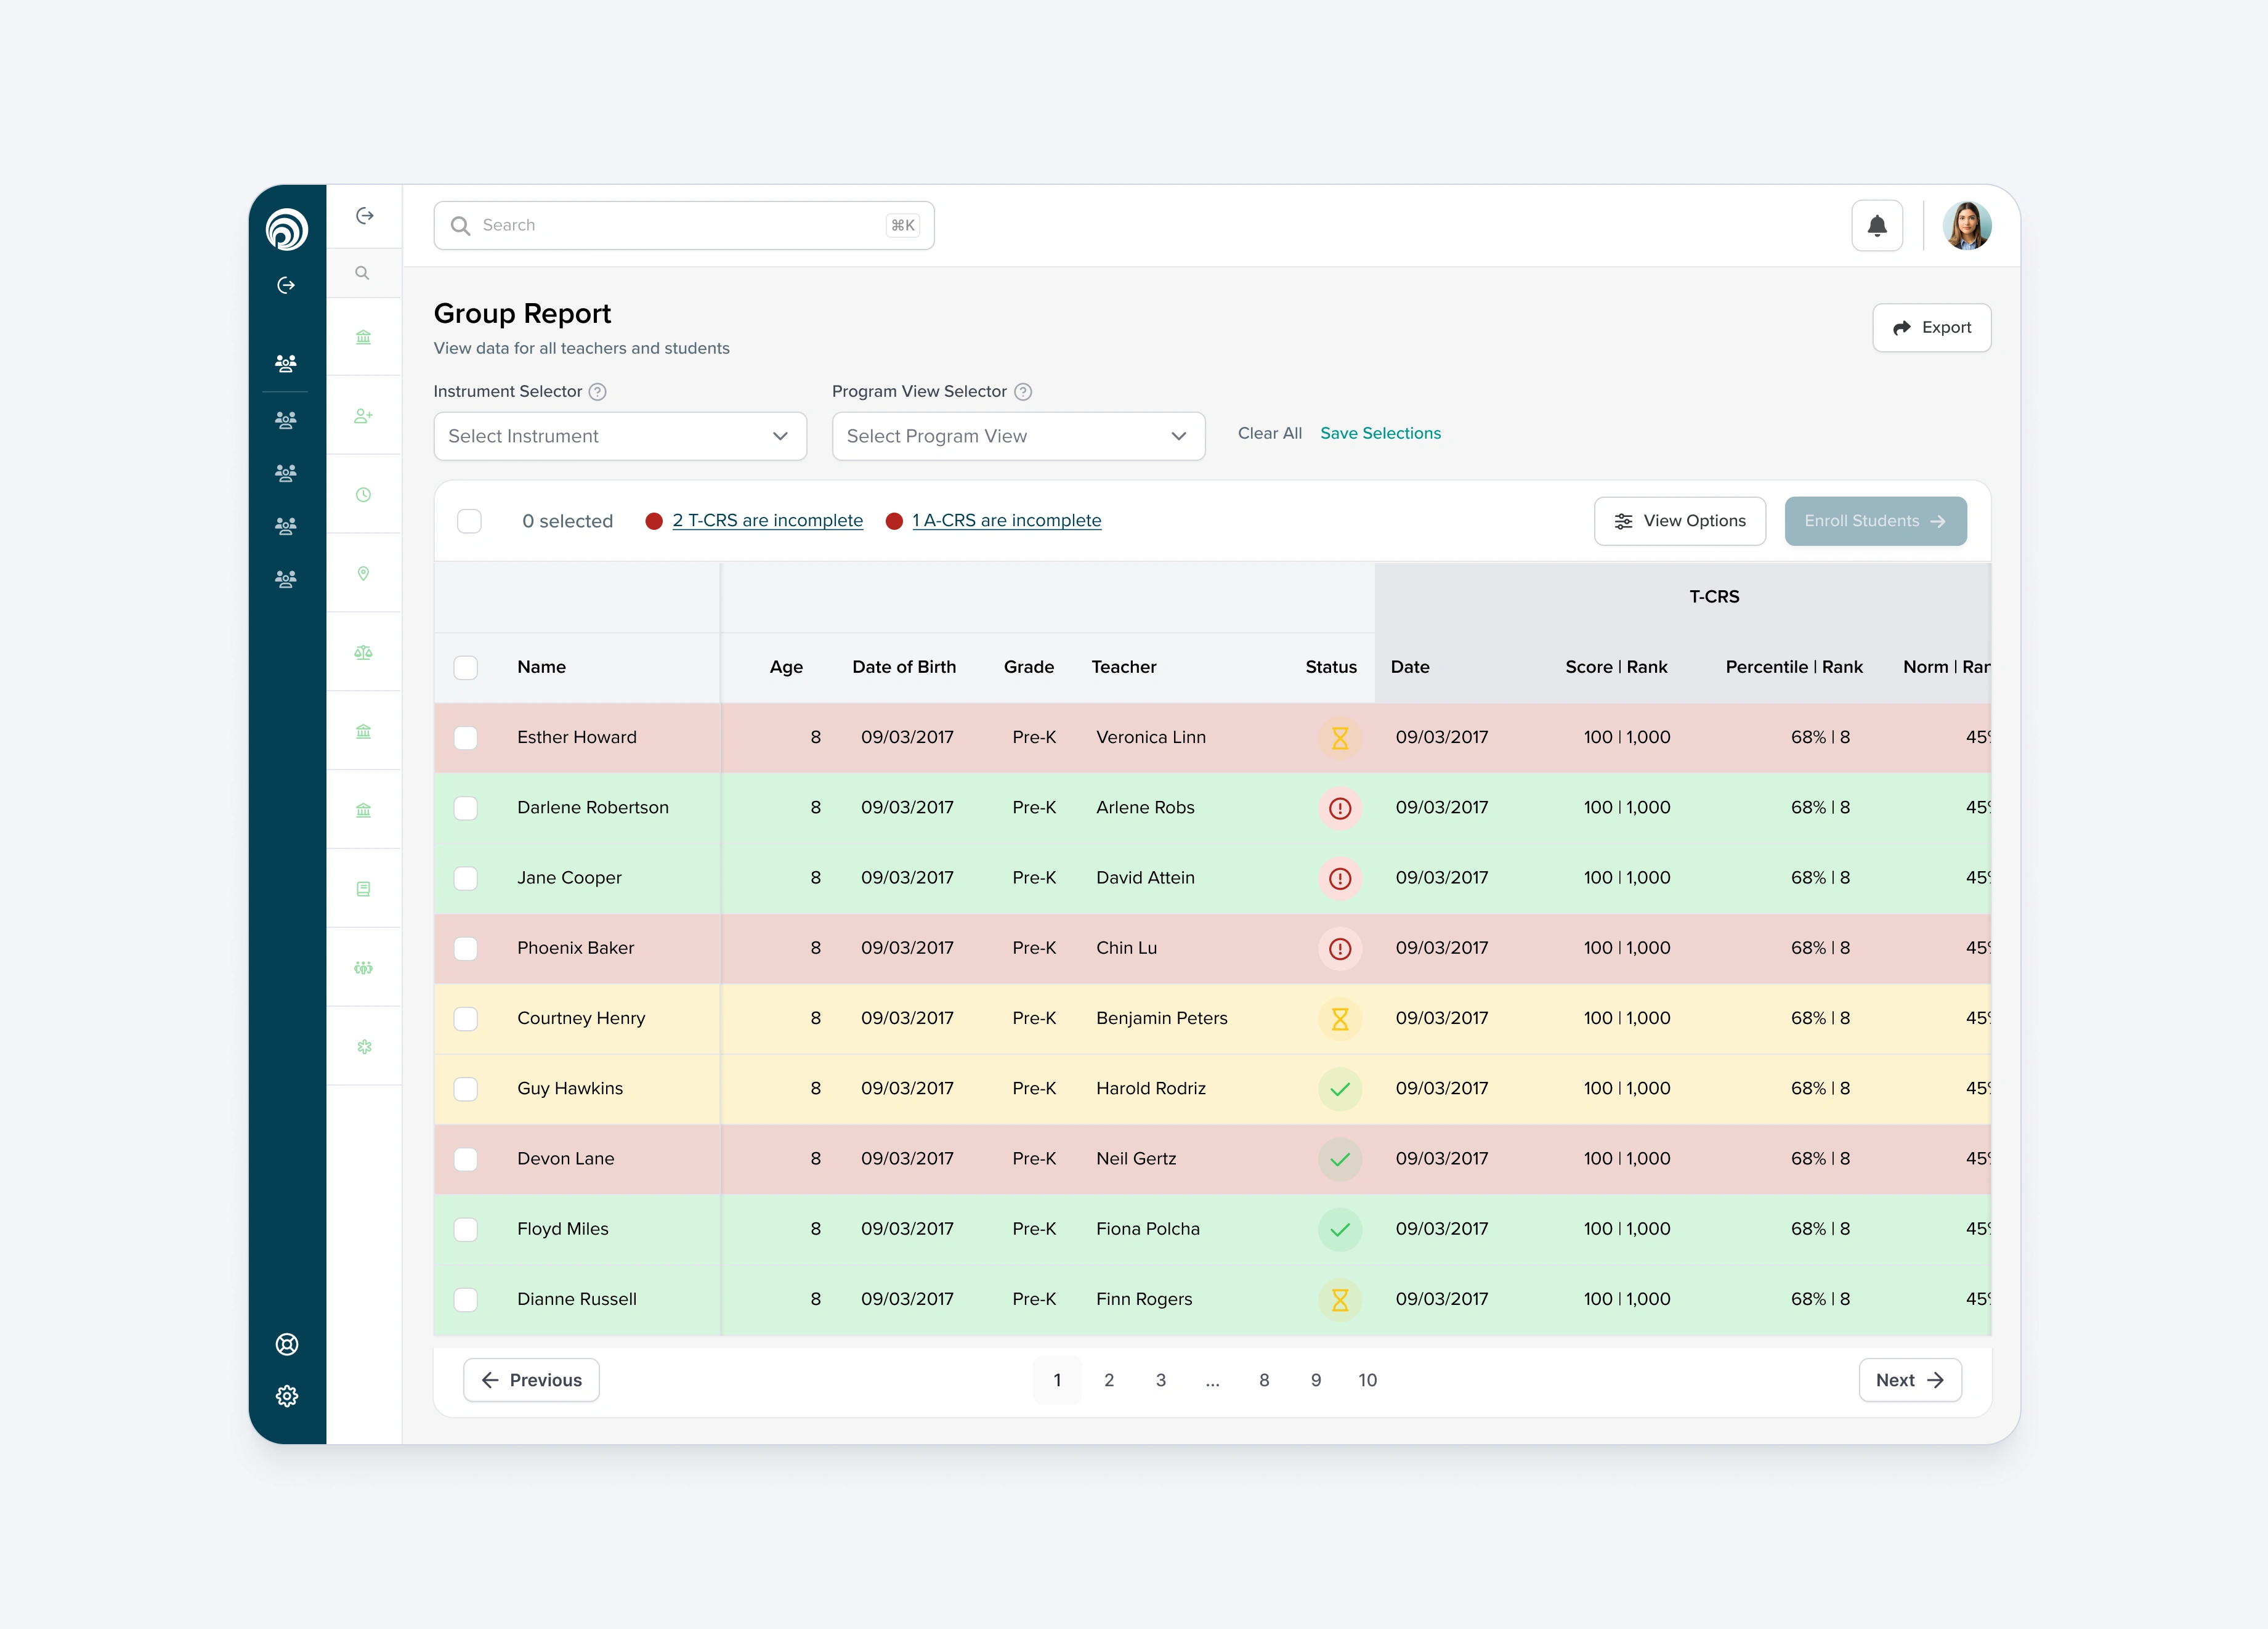Viewport: 2268px width, 1629px height.
Task: Click Instrument Selector help question icon
Action: (x=597, y=392)
